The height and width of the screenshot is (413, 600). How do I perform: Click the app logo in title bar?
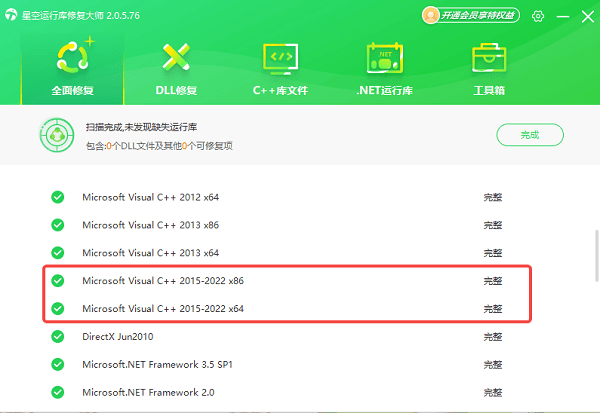pyautogui.click(x=11, y=15)
